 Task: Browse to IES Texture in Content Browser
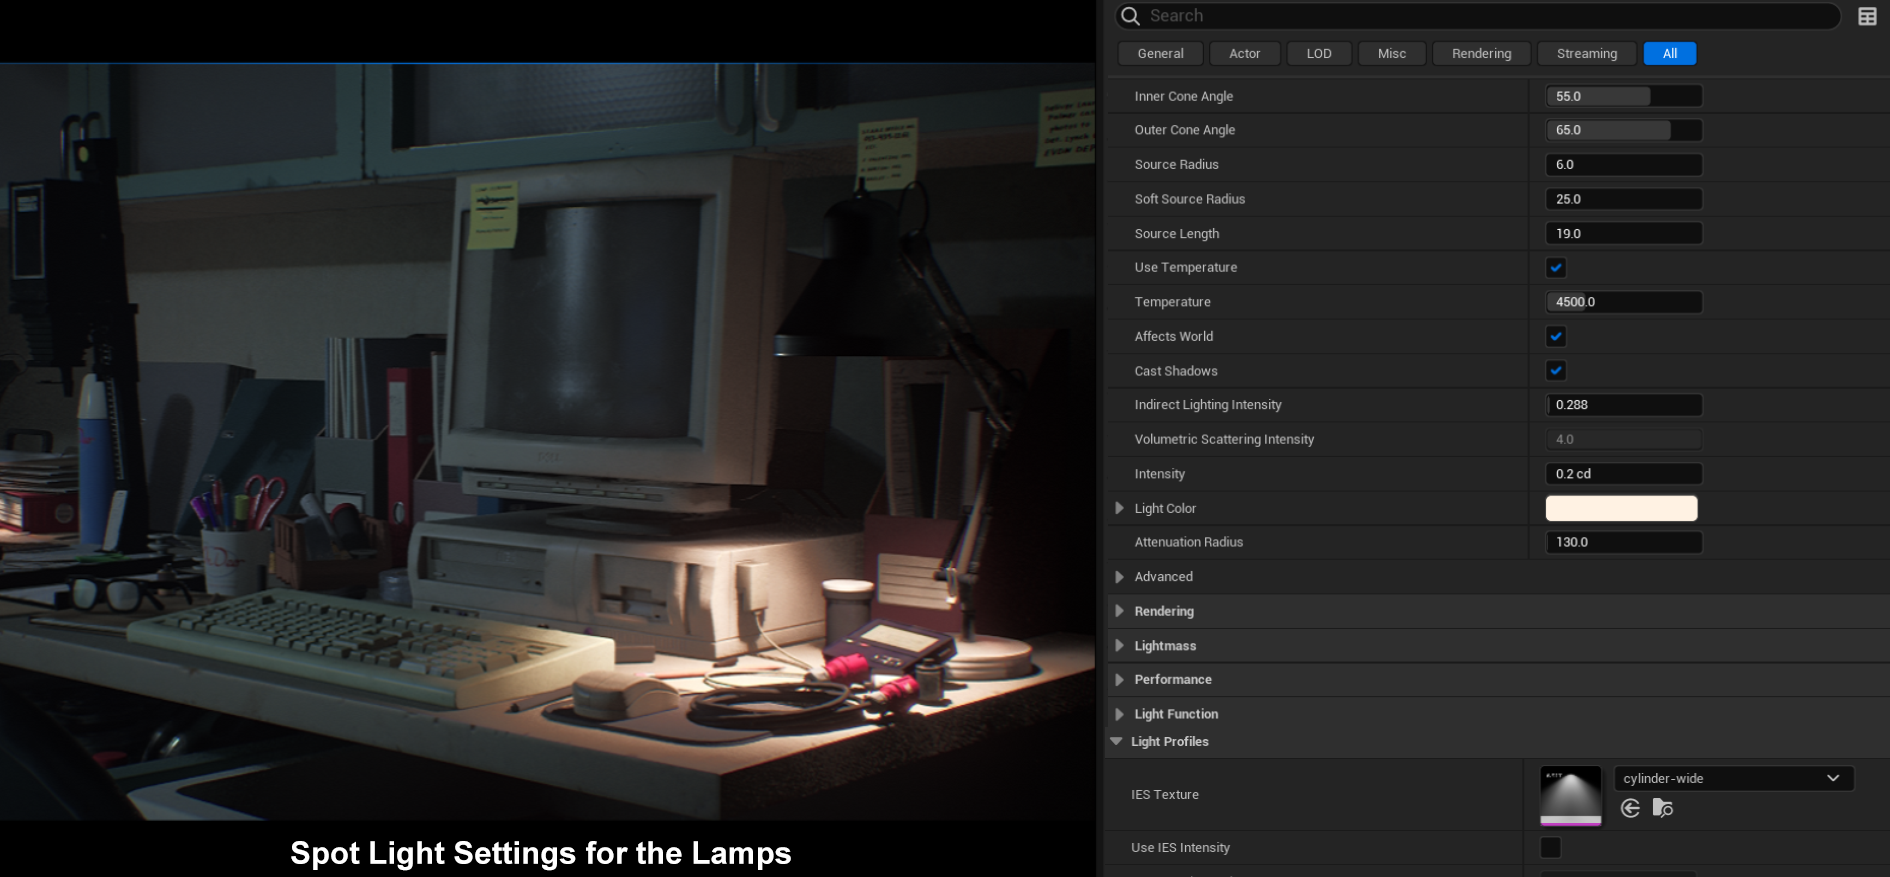pyautogui.click(x=1663, y=808)
